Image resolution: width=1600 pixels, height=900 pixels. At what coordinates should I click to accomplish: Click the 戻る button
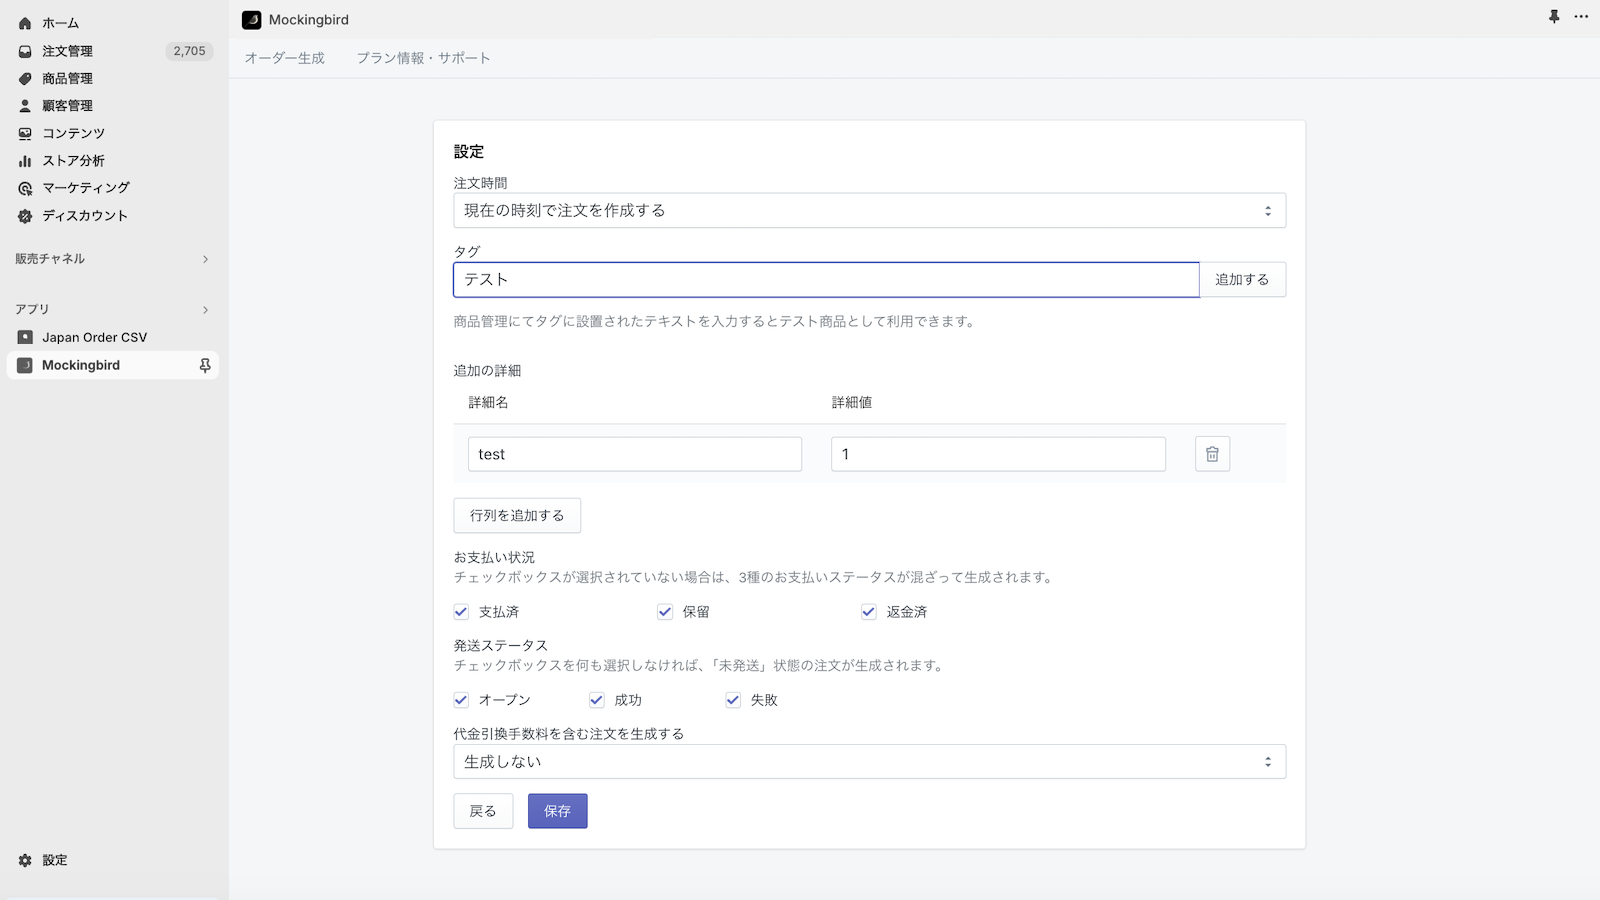click(x=483, y=811)
